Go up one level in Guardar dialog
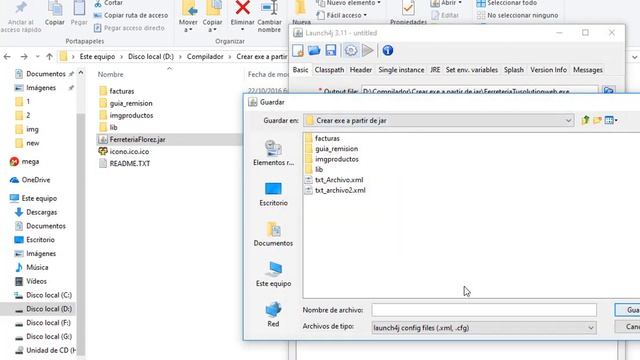Screen dimensions: 640x360 tap(586, 120)
